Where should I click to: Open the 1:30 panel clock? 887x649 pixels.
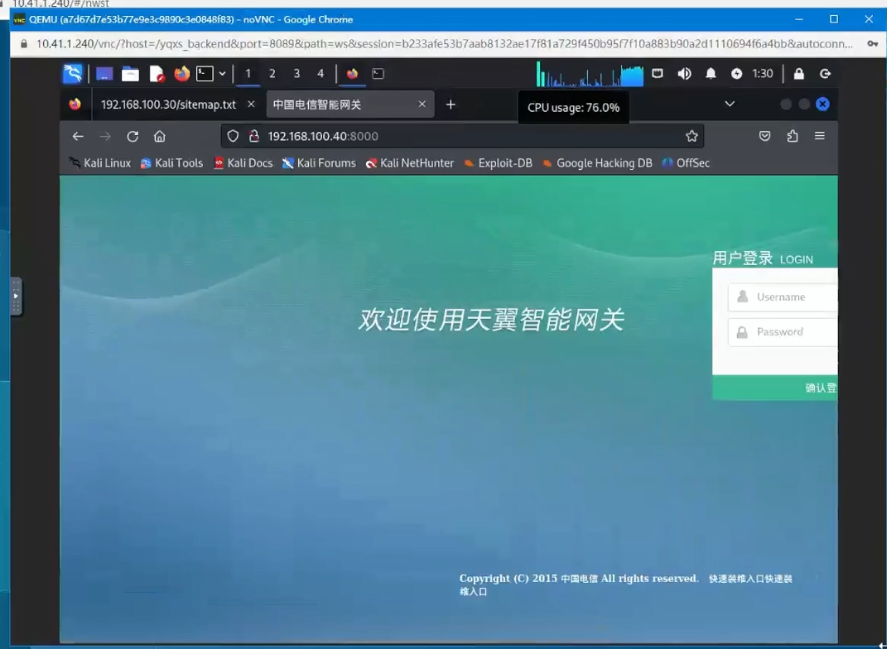[x=763, y=74]
